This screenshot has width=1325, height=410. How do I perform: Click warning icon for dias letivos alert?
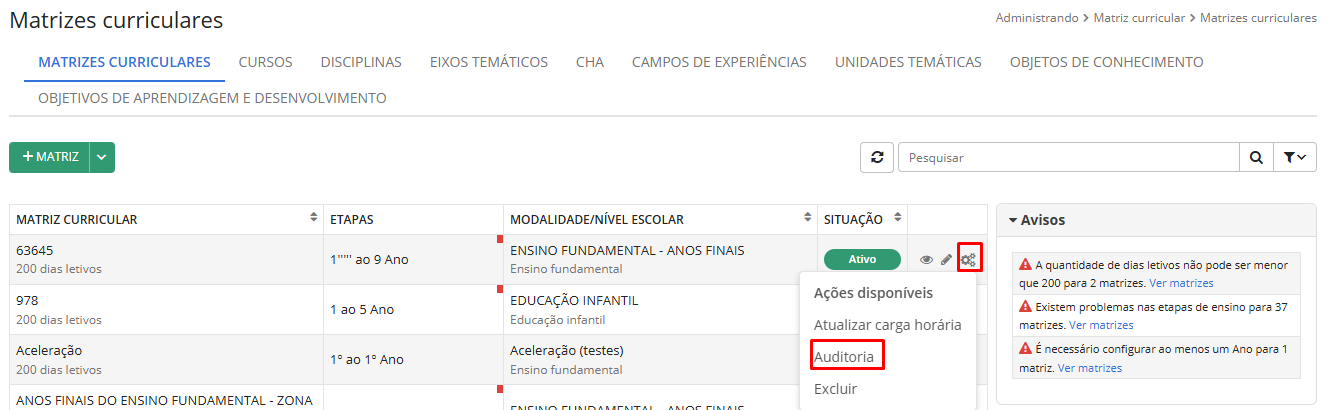(x=1025, y=265)
